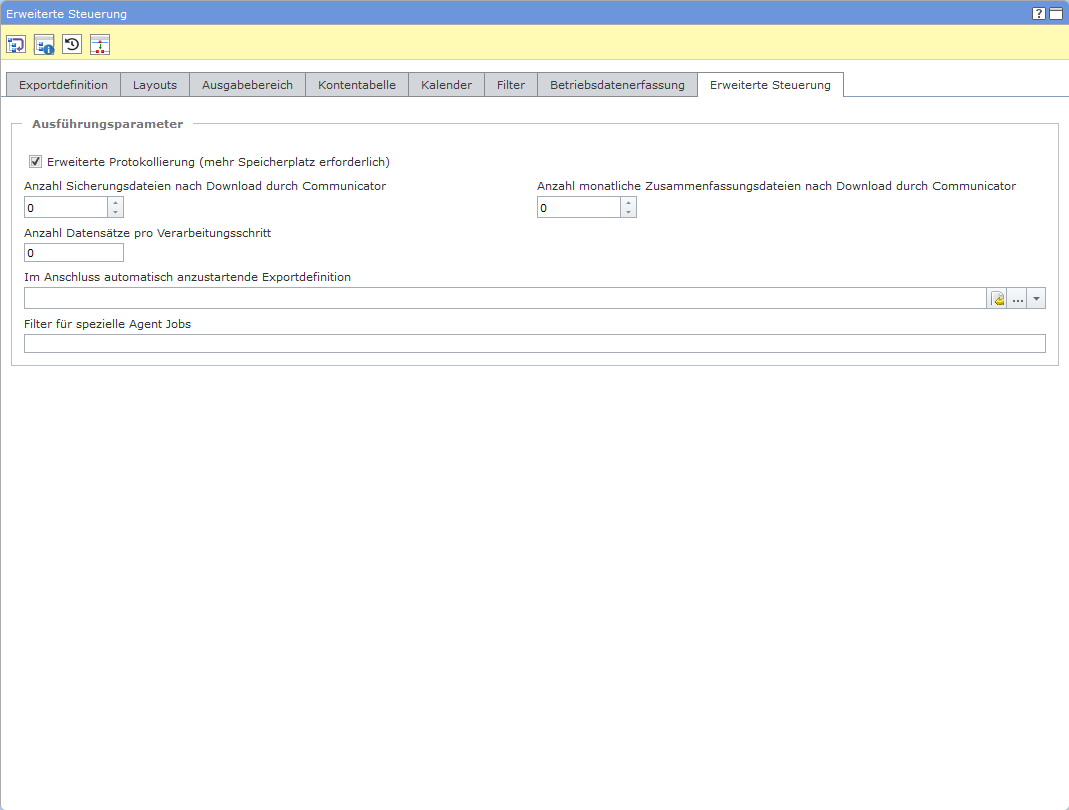The height and width of the screenshot is (810, 1069).
Task: Increase monatliche Zusammenfassungsdateien spinner value
Action: pos(628,202)
